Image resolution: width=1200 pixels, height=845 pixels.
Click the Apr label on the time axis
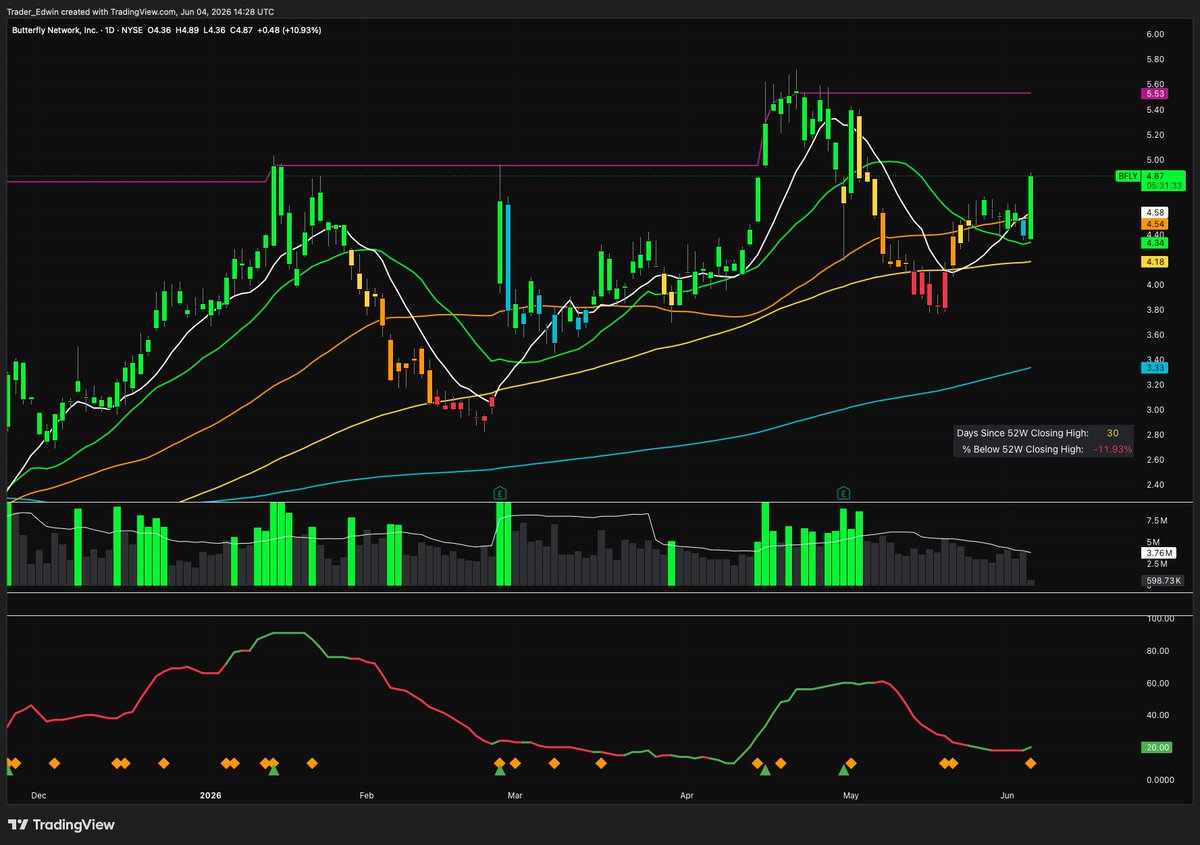pyautogui.click(x=687, y=796)
